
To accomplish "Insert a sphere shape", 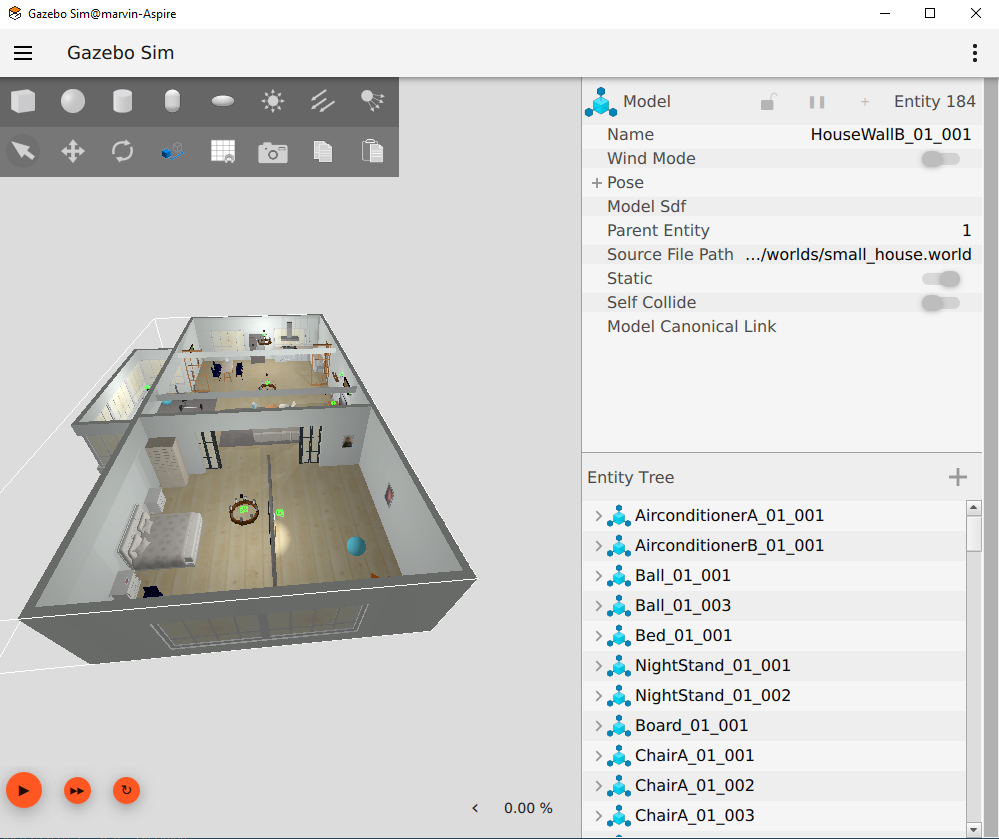I will [x=73, y=101].
